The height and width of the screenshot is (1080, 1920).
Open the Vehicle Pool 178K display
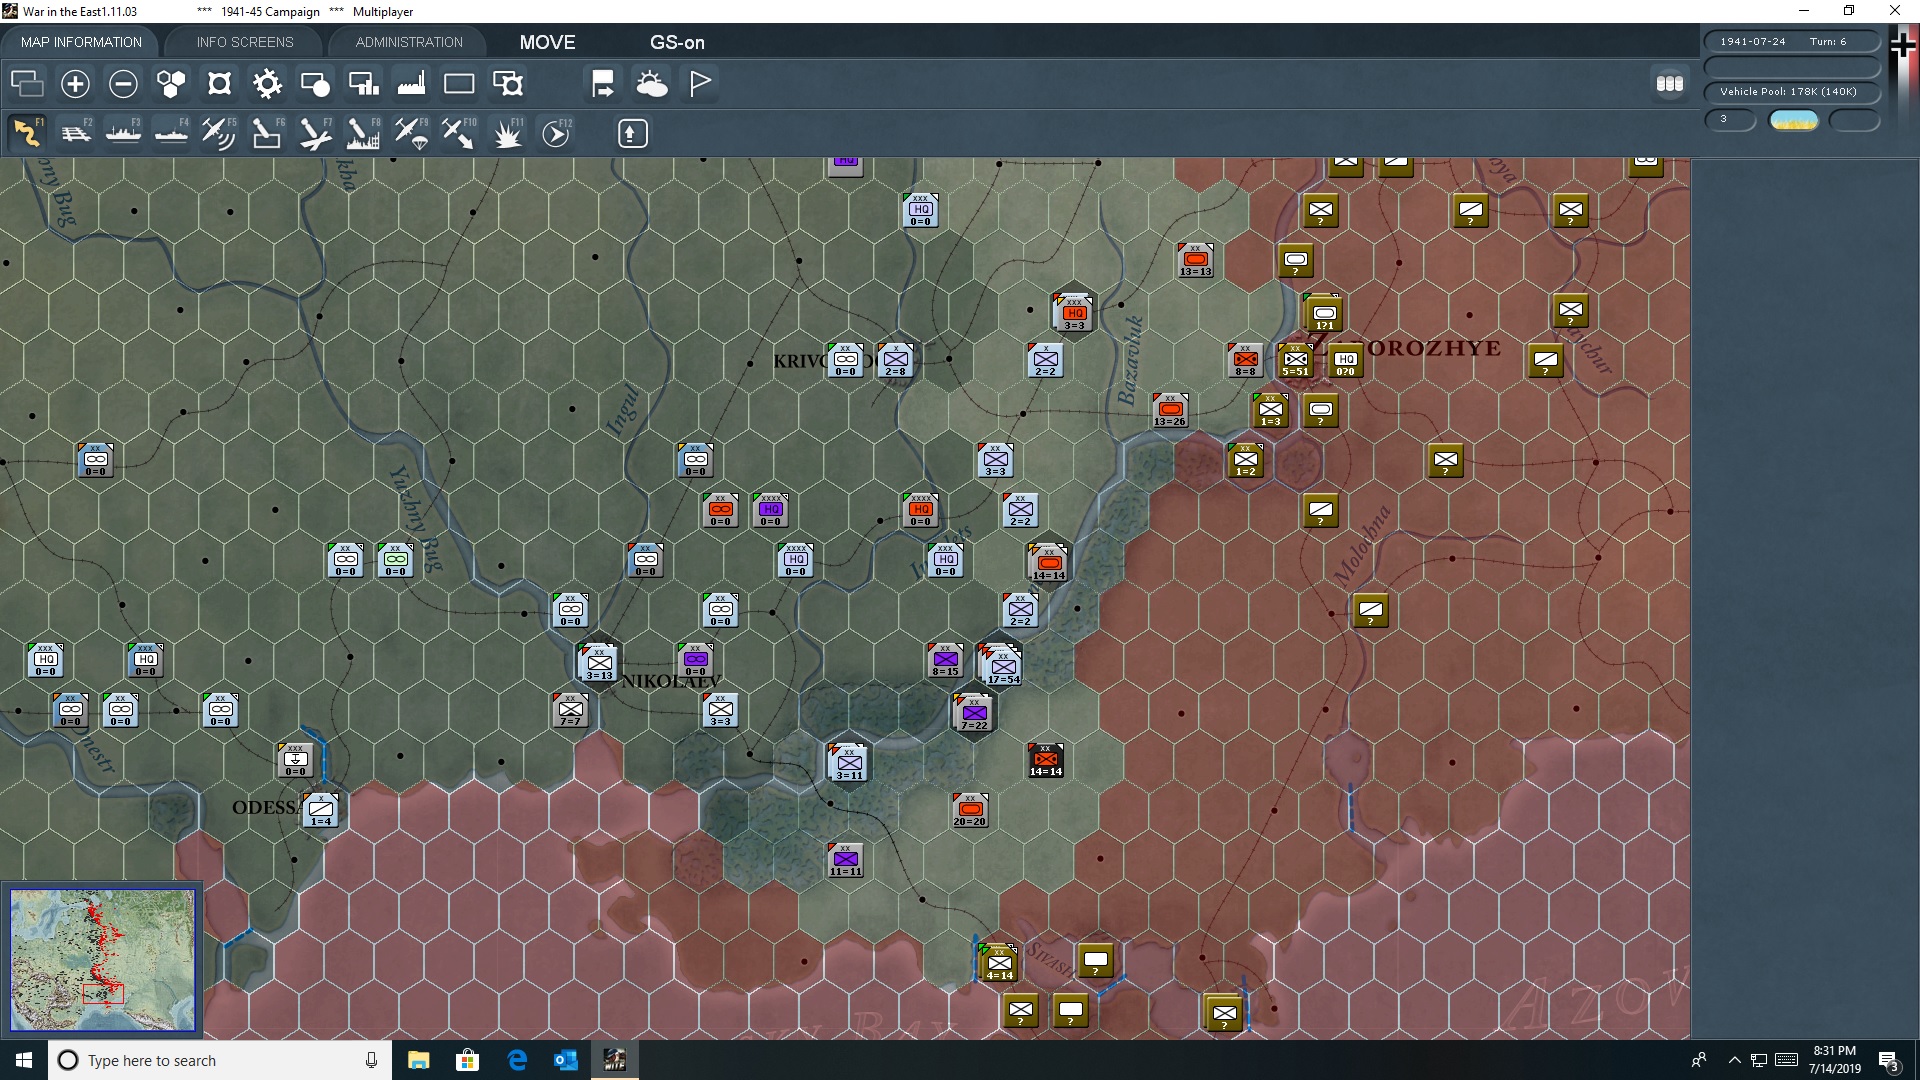[x=1791, y=91]
